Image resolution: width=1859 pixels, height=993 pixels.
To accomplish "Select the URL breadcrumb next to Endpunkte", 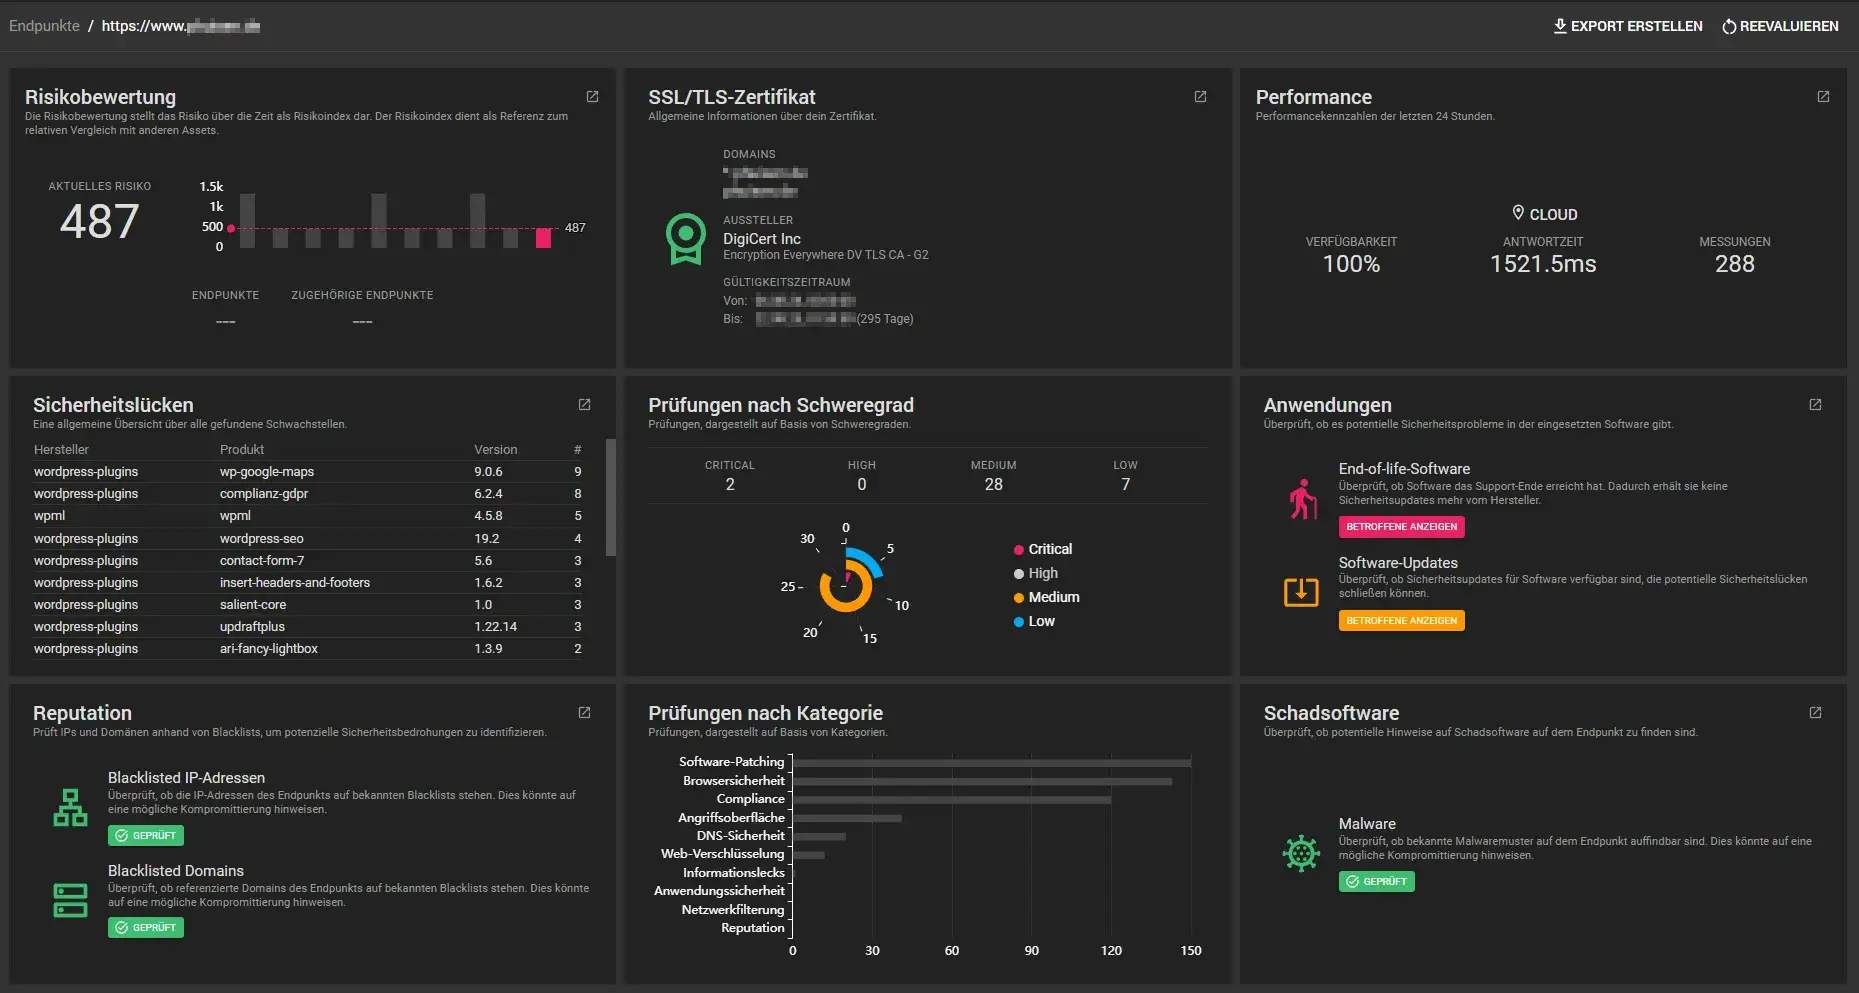I will (180, 25).
